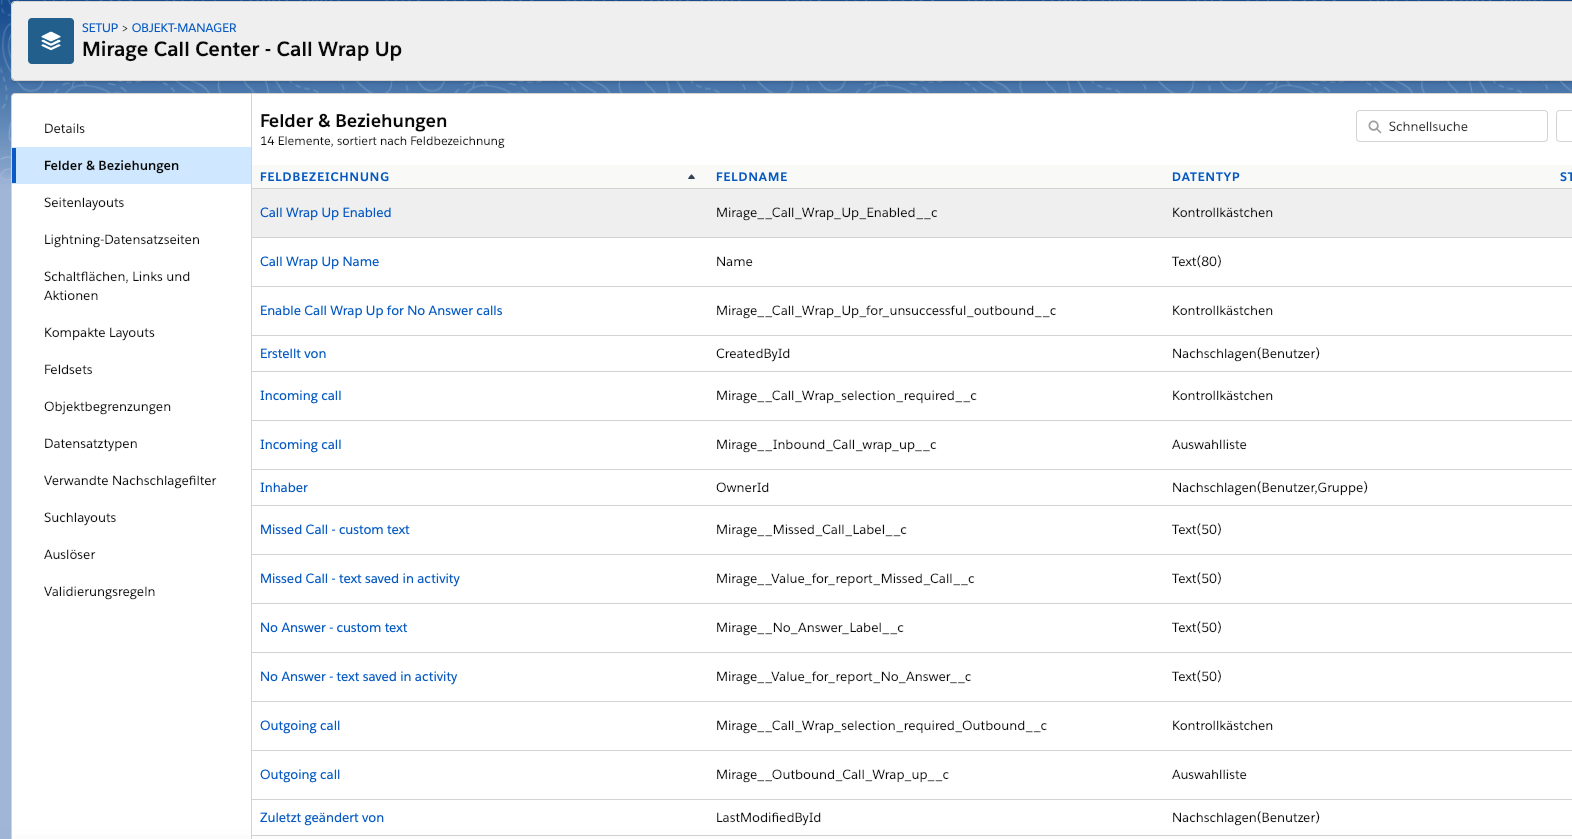Screen dimensions: 1572x839
Task: Click the Schnellsuche magnifier icon
Action: coord(1374,127)
